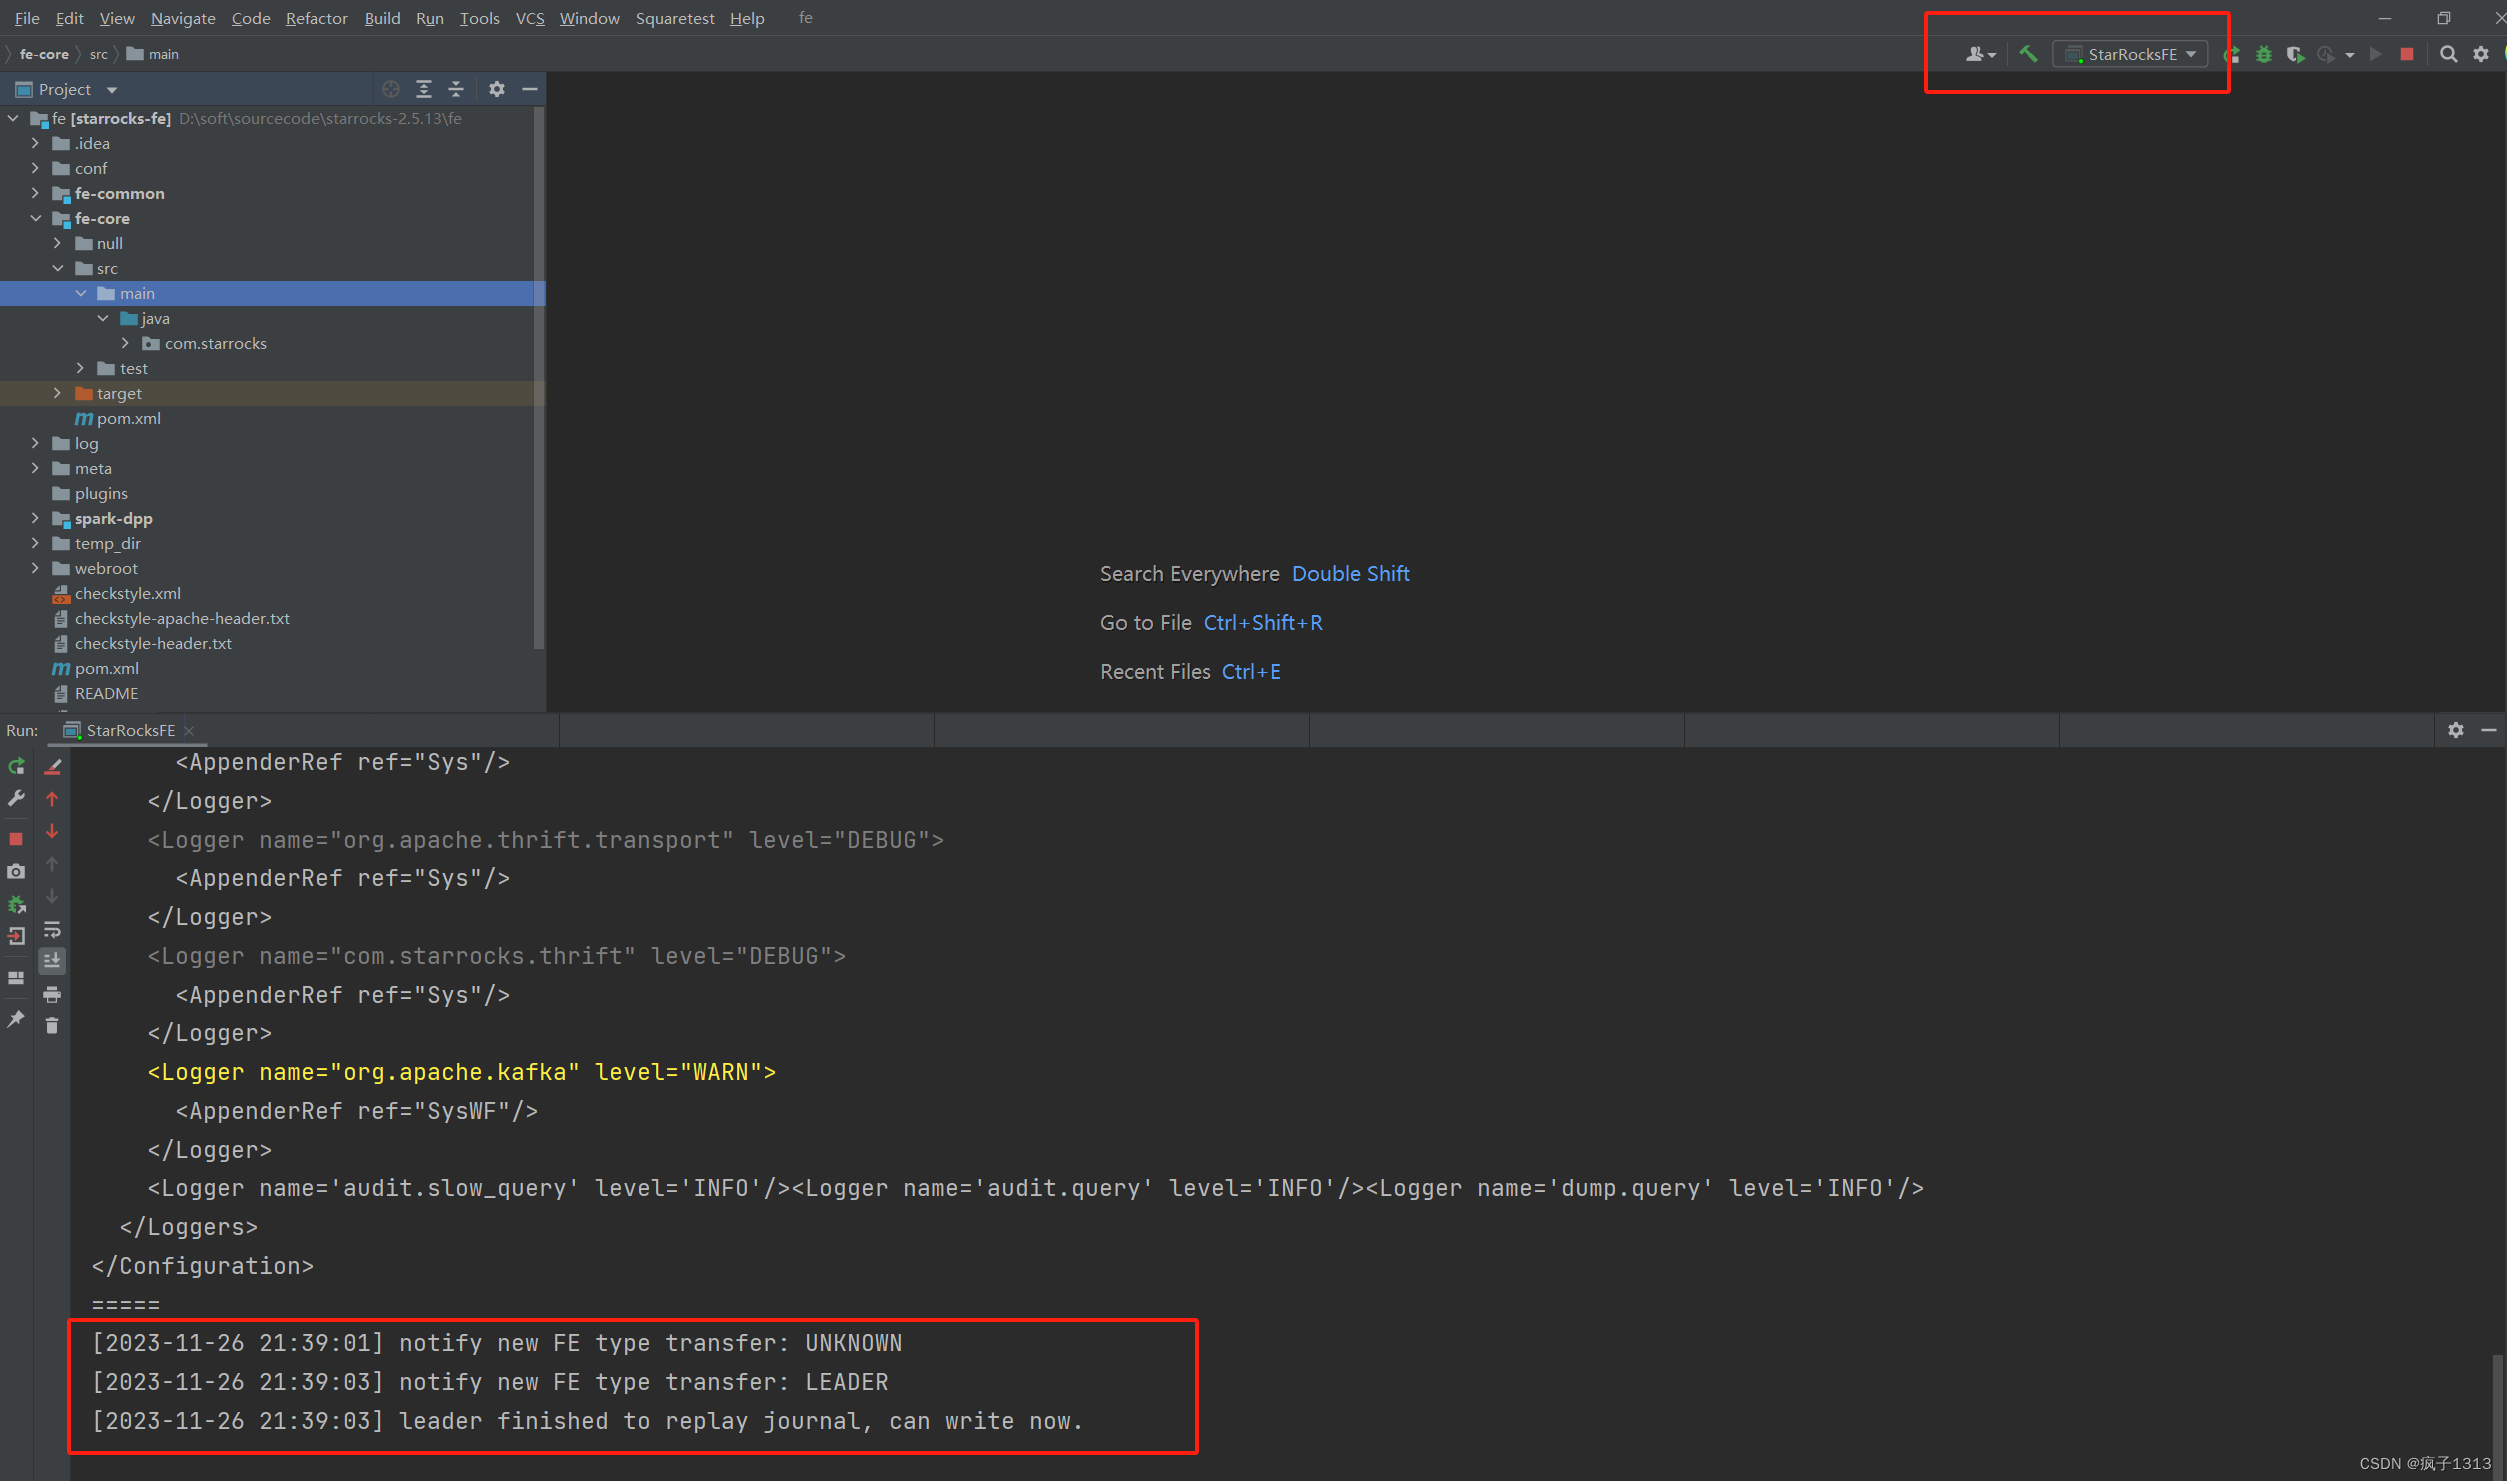This screenshot has height=1481, width=2507.
Task: Clear all console output with the trash icon
Action: [52, 1026]
